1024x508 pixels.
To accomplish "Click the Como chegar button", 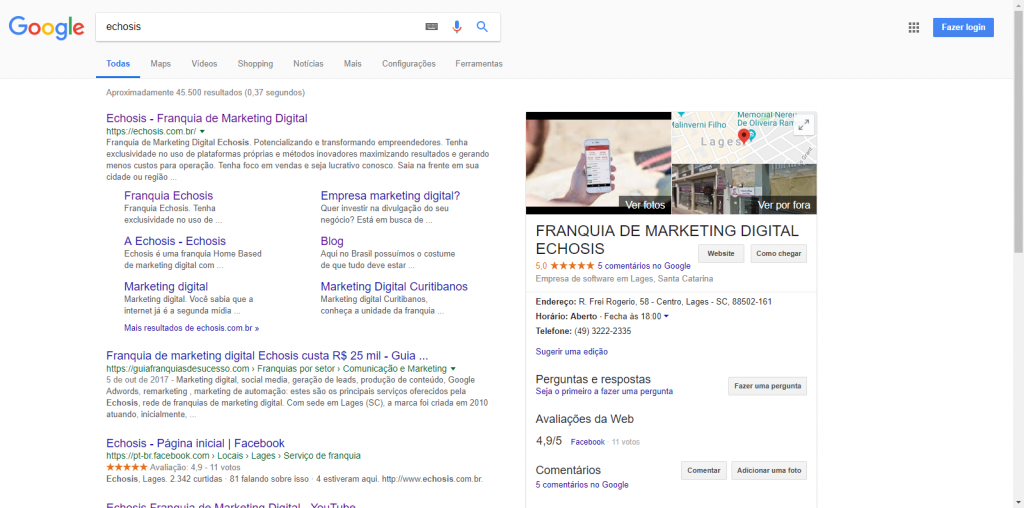I will [x=778, y=253].
